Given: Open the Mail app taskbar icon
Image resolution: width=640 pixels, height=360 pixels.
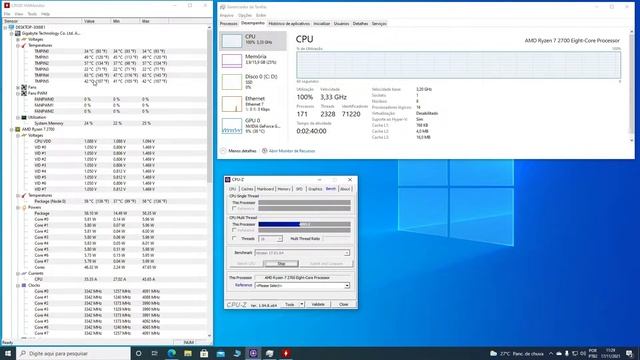Looking at the screenshot, I should [220, 353].
